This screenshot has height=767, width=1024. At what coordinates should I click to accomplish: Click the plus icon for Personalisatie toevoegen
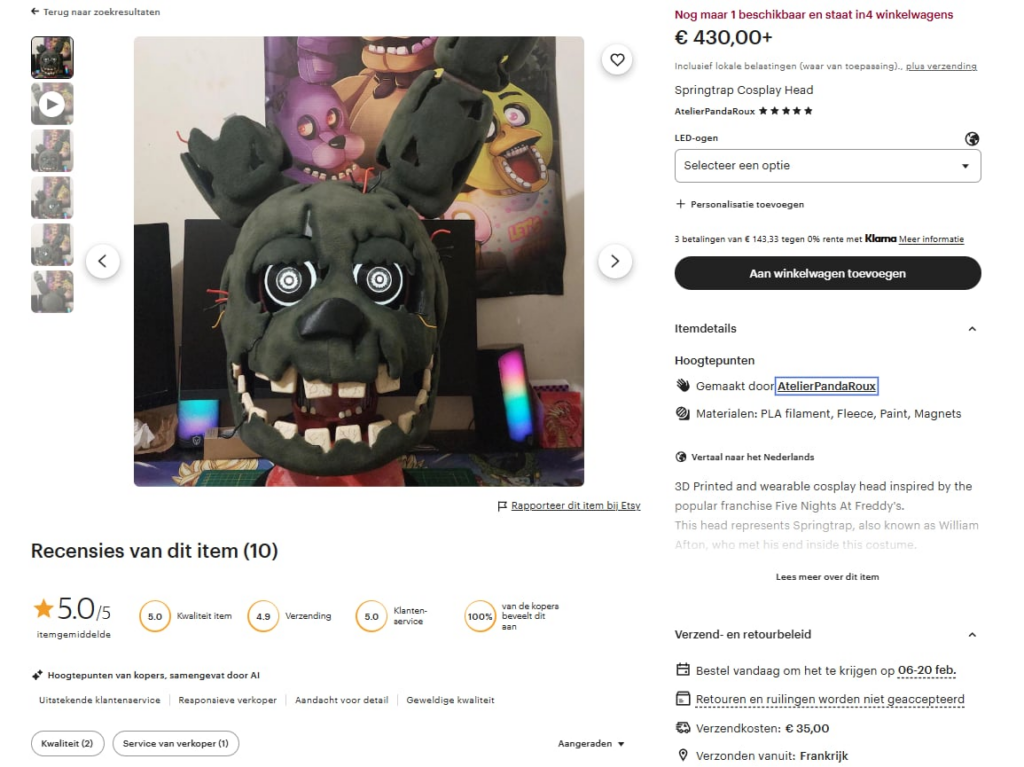(680, 204)
